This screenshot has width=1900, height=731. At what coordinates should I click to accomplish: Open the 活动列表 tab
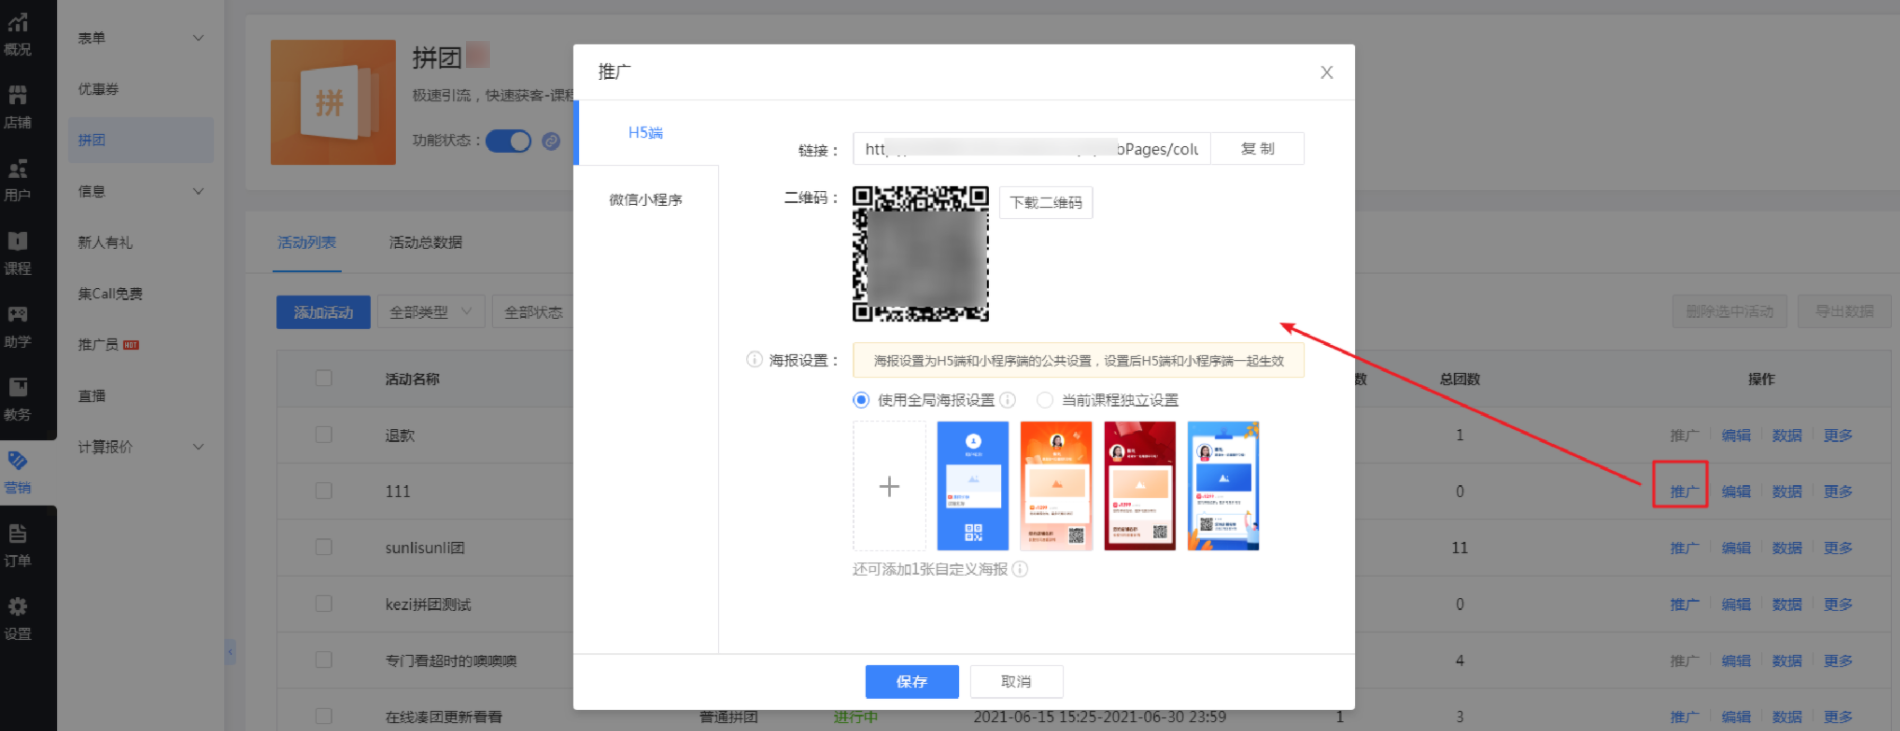(307, 242)
